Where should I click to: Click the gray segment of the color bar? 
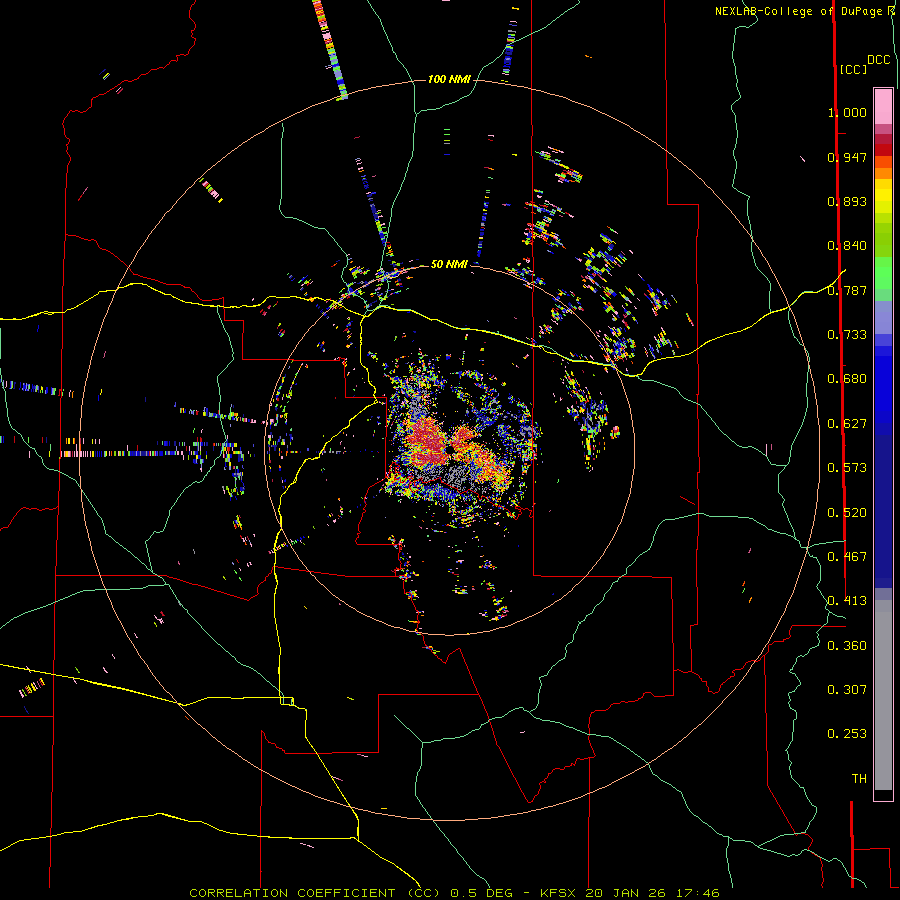(883, 695)
